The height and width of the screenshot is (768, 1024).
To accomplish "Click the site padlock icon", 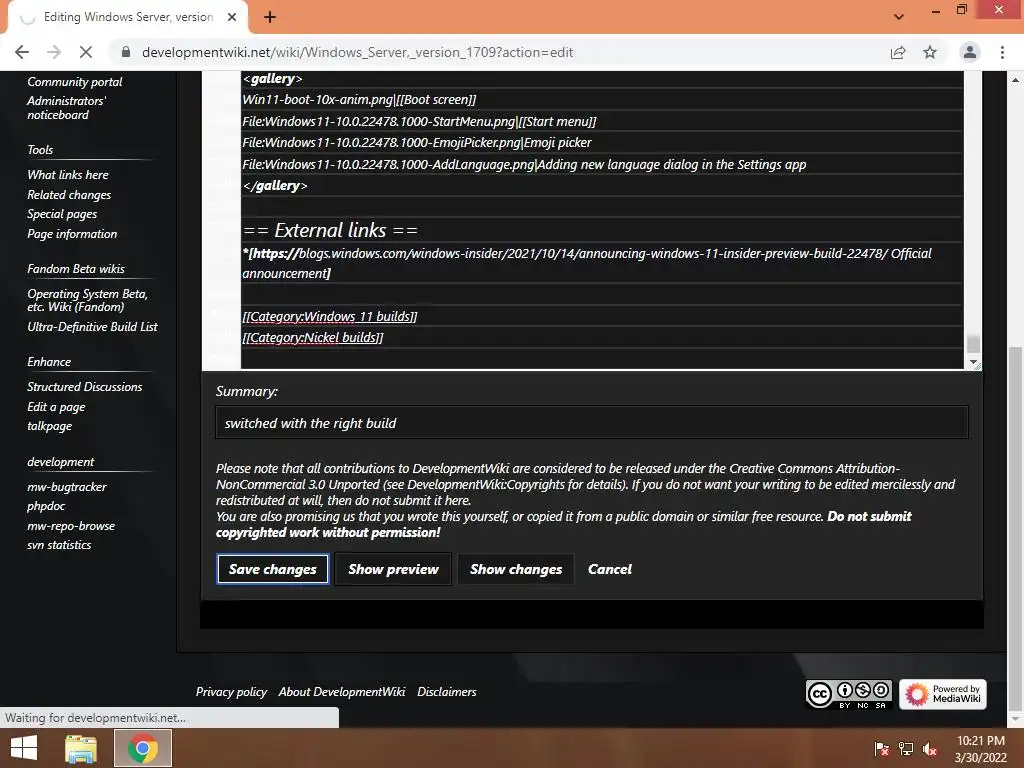I will coord(126,52).
